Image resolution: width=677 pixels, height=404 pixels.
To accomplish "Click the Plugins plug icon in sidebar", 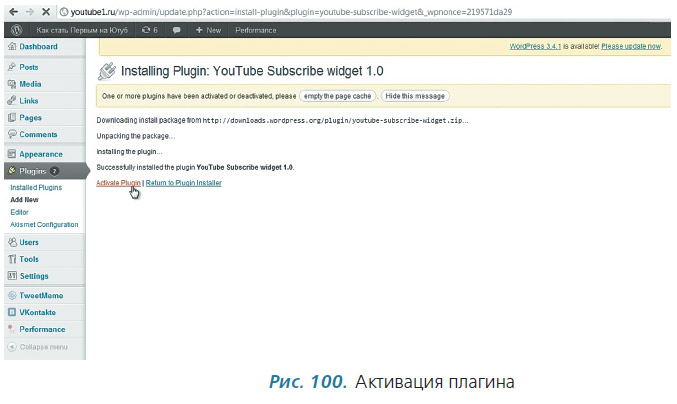I will point(12,171).
